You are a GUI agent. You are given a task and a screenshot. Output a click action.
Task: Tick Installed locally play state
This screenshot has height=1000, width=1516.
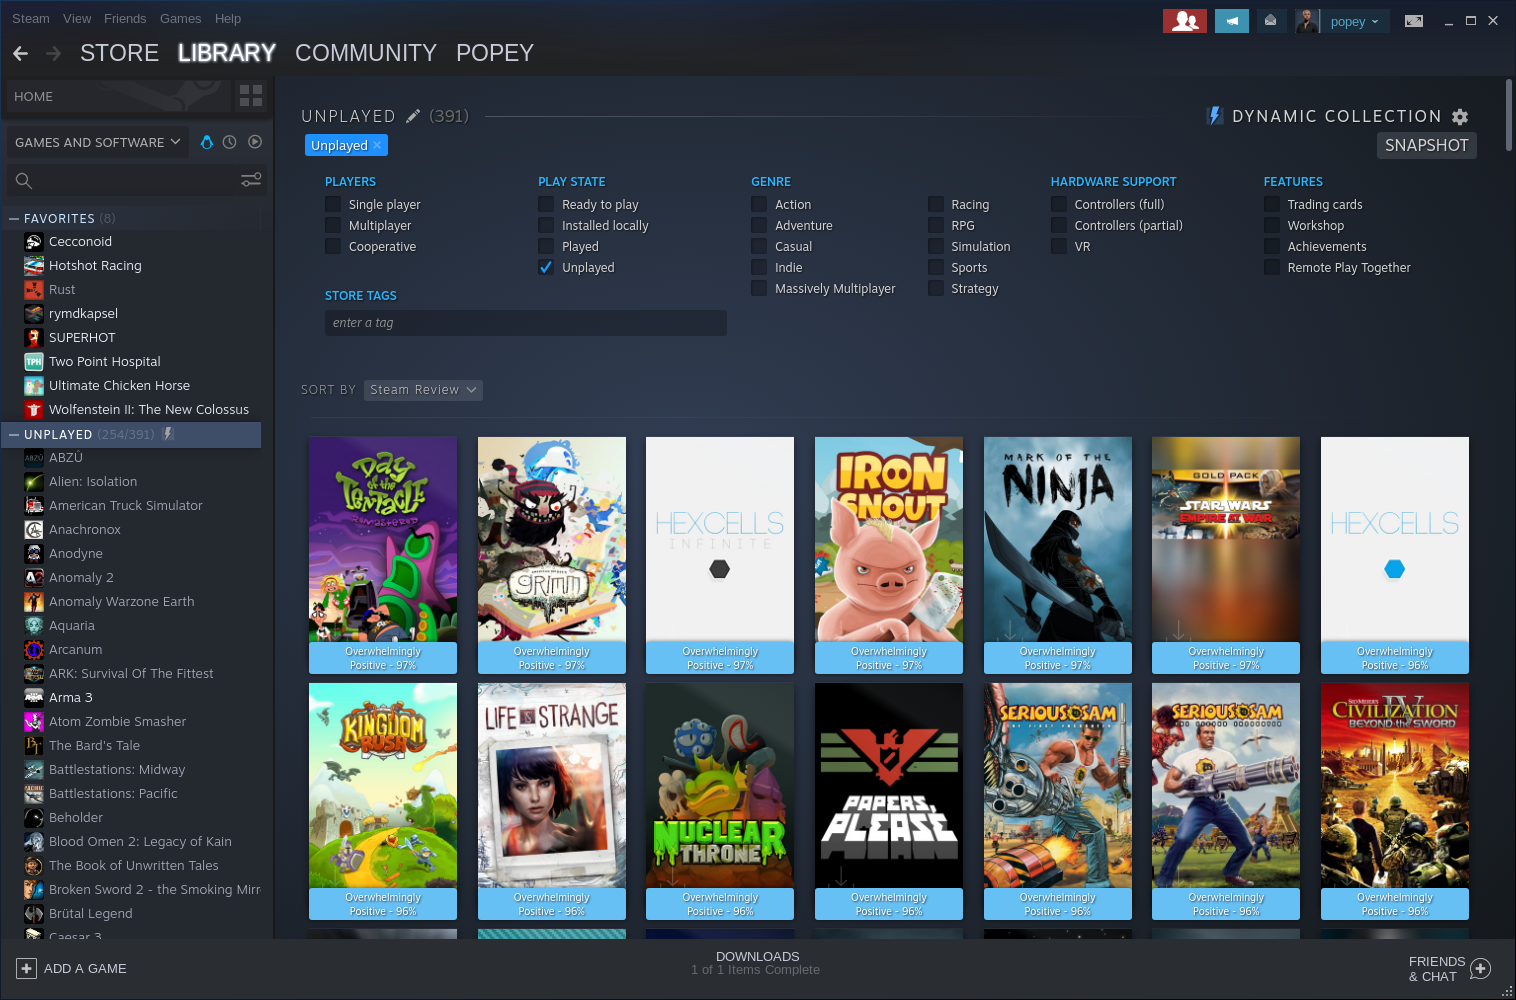click(x=546, y=225)
